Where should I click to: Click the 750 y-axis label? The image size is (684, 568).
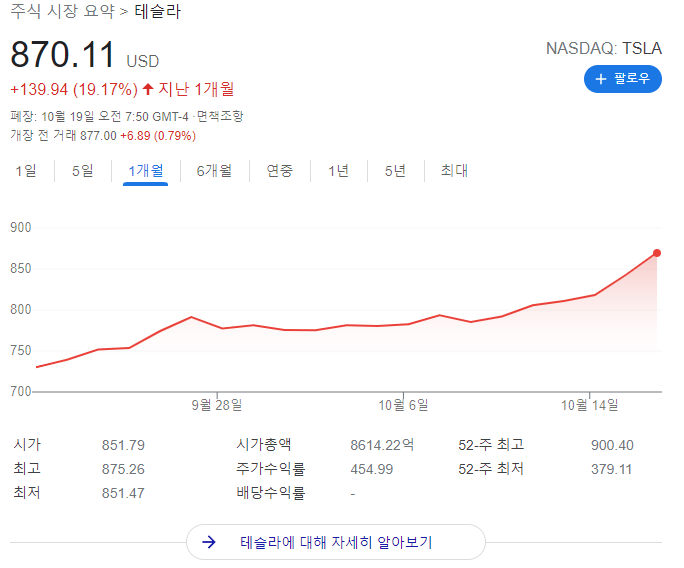(21, 350)
